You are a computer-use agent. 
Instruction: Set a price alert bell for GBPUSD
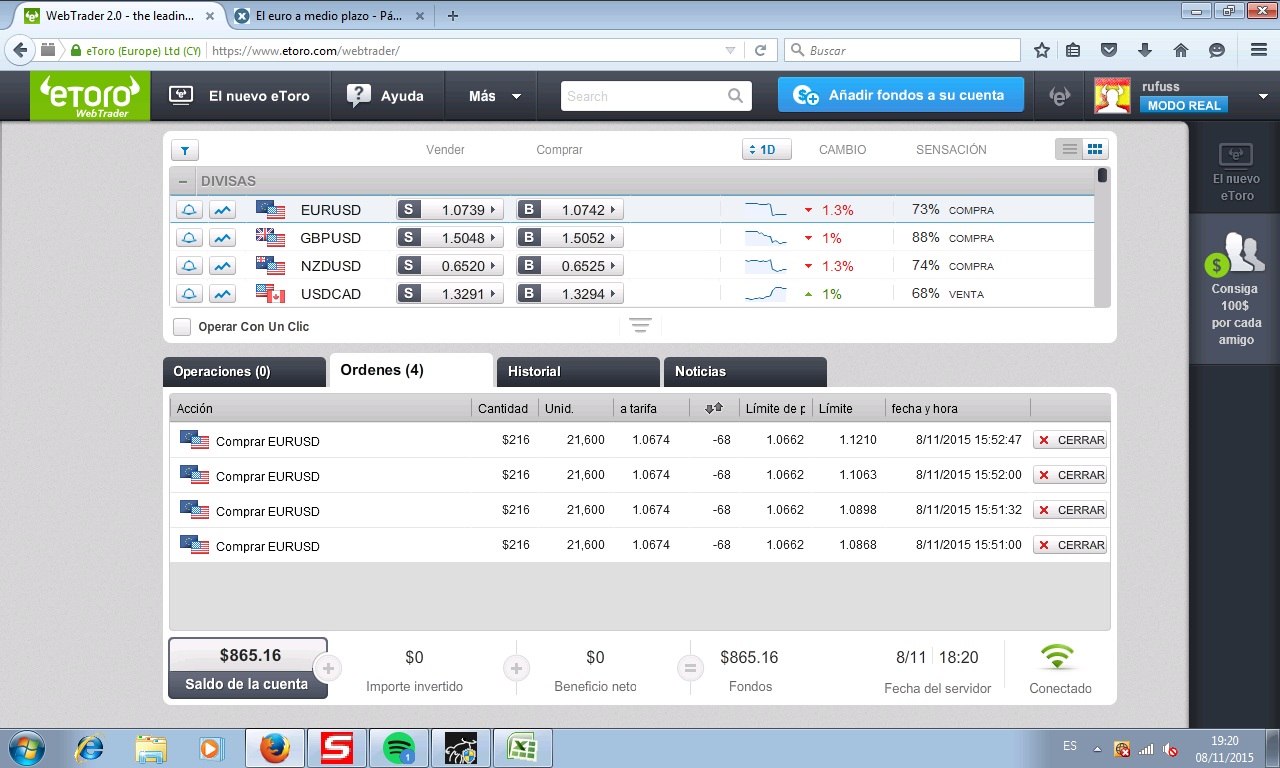[189, 238]
